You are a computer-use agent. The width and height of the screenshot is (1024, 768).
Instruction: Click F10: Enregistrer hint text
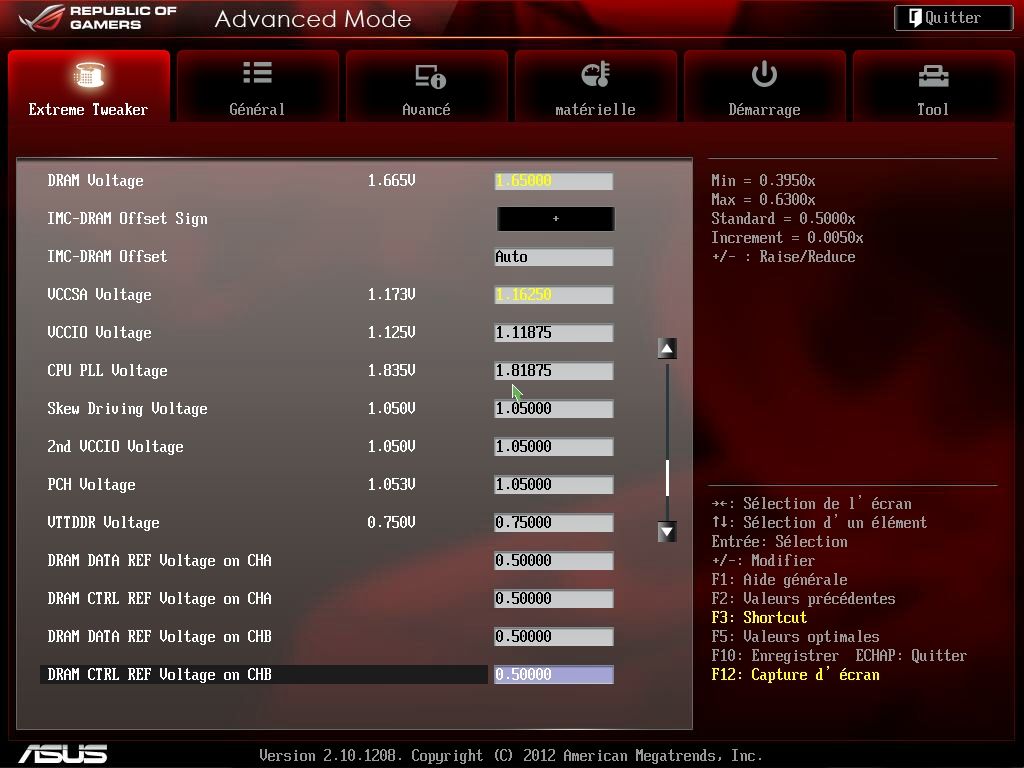point(775,656)
